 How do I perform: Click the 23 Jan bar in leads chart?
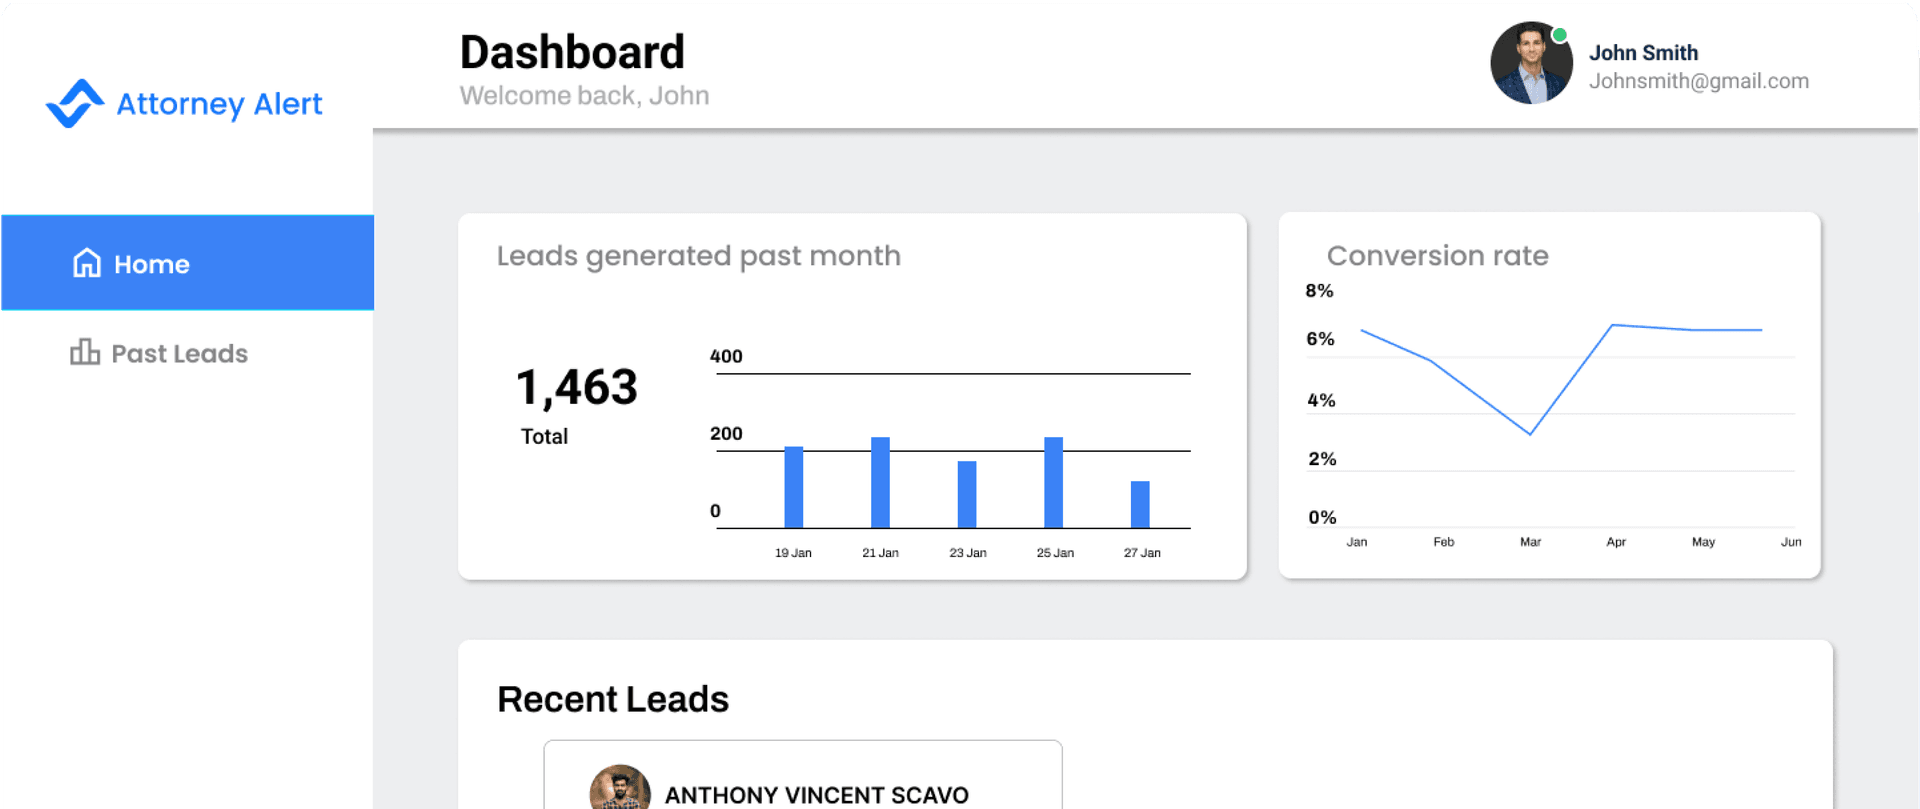(x=967, y=494)
